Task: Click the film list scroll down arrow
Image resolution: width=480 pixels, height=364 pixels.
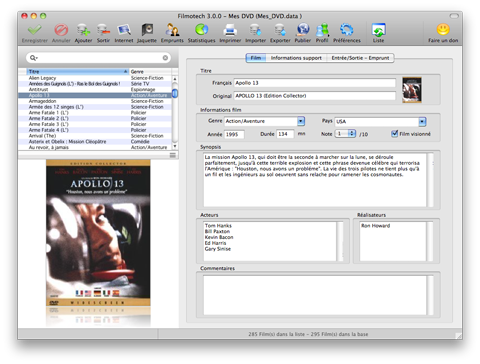Action: [175, 146]
